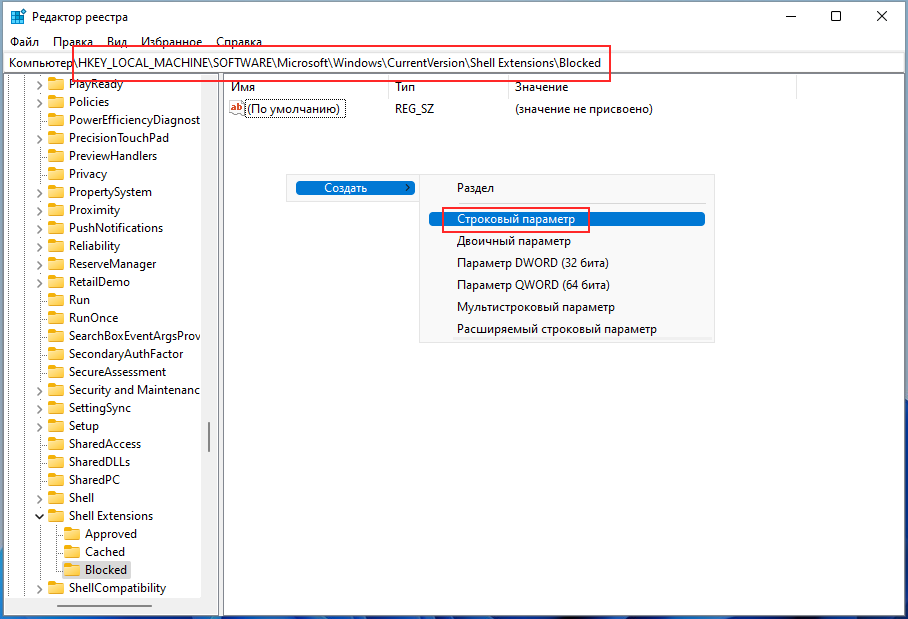Choose Раздел in the create submenu
Screen dimensions: 908x619
click(567, 188)
